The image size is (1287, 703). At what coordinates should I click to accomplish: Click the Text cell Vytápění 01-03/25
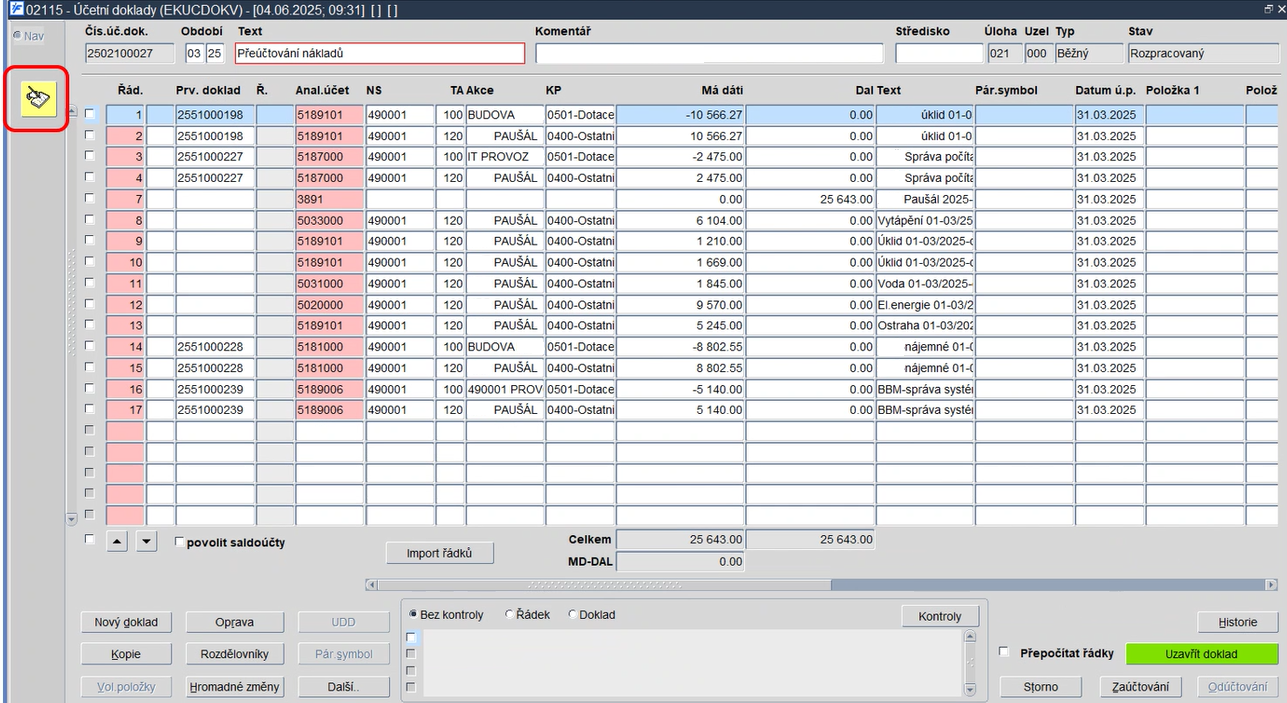925,220
